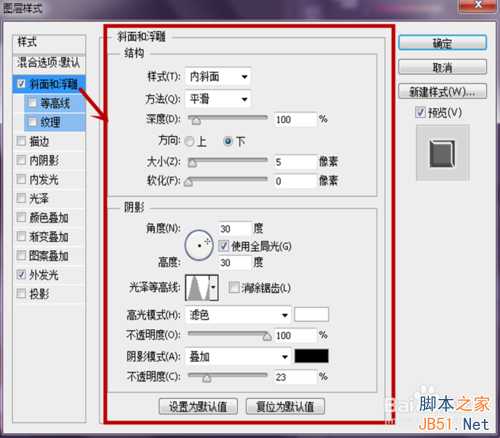Click the style preview thumbnail
500x438 pixels.
pyautogui.click(x=443, y=153)
